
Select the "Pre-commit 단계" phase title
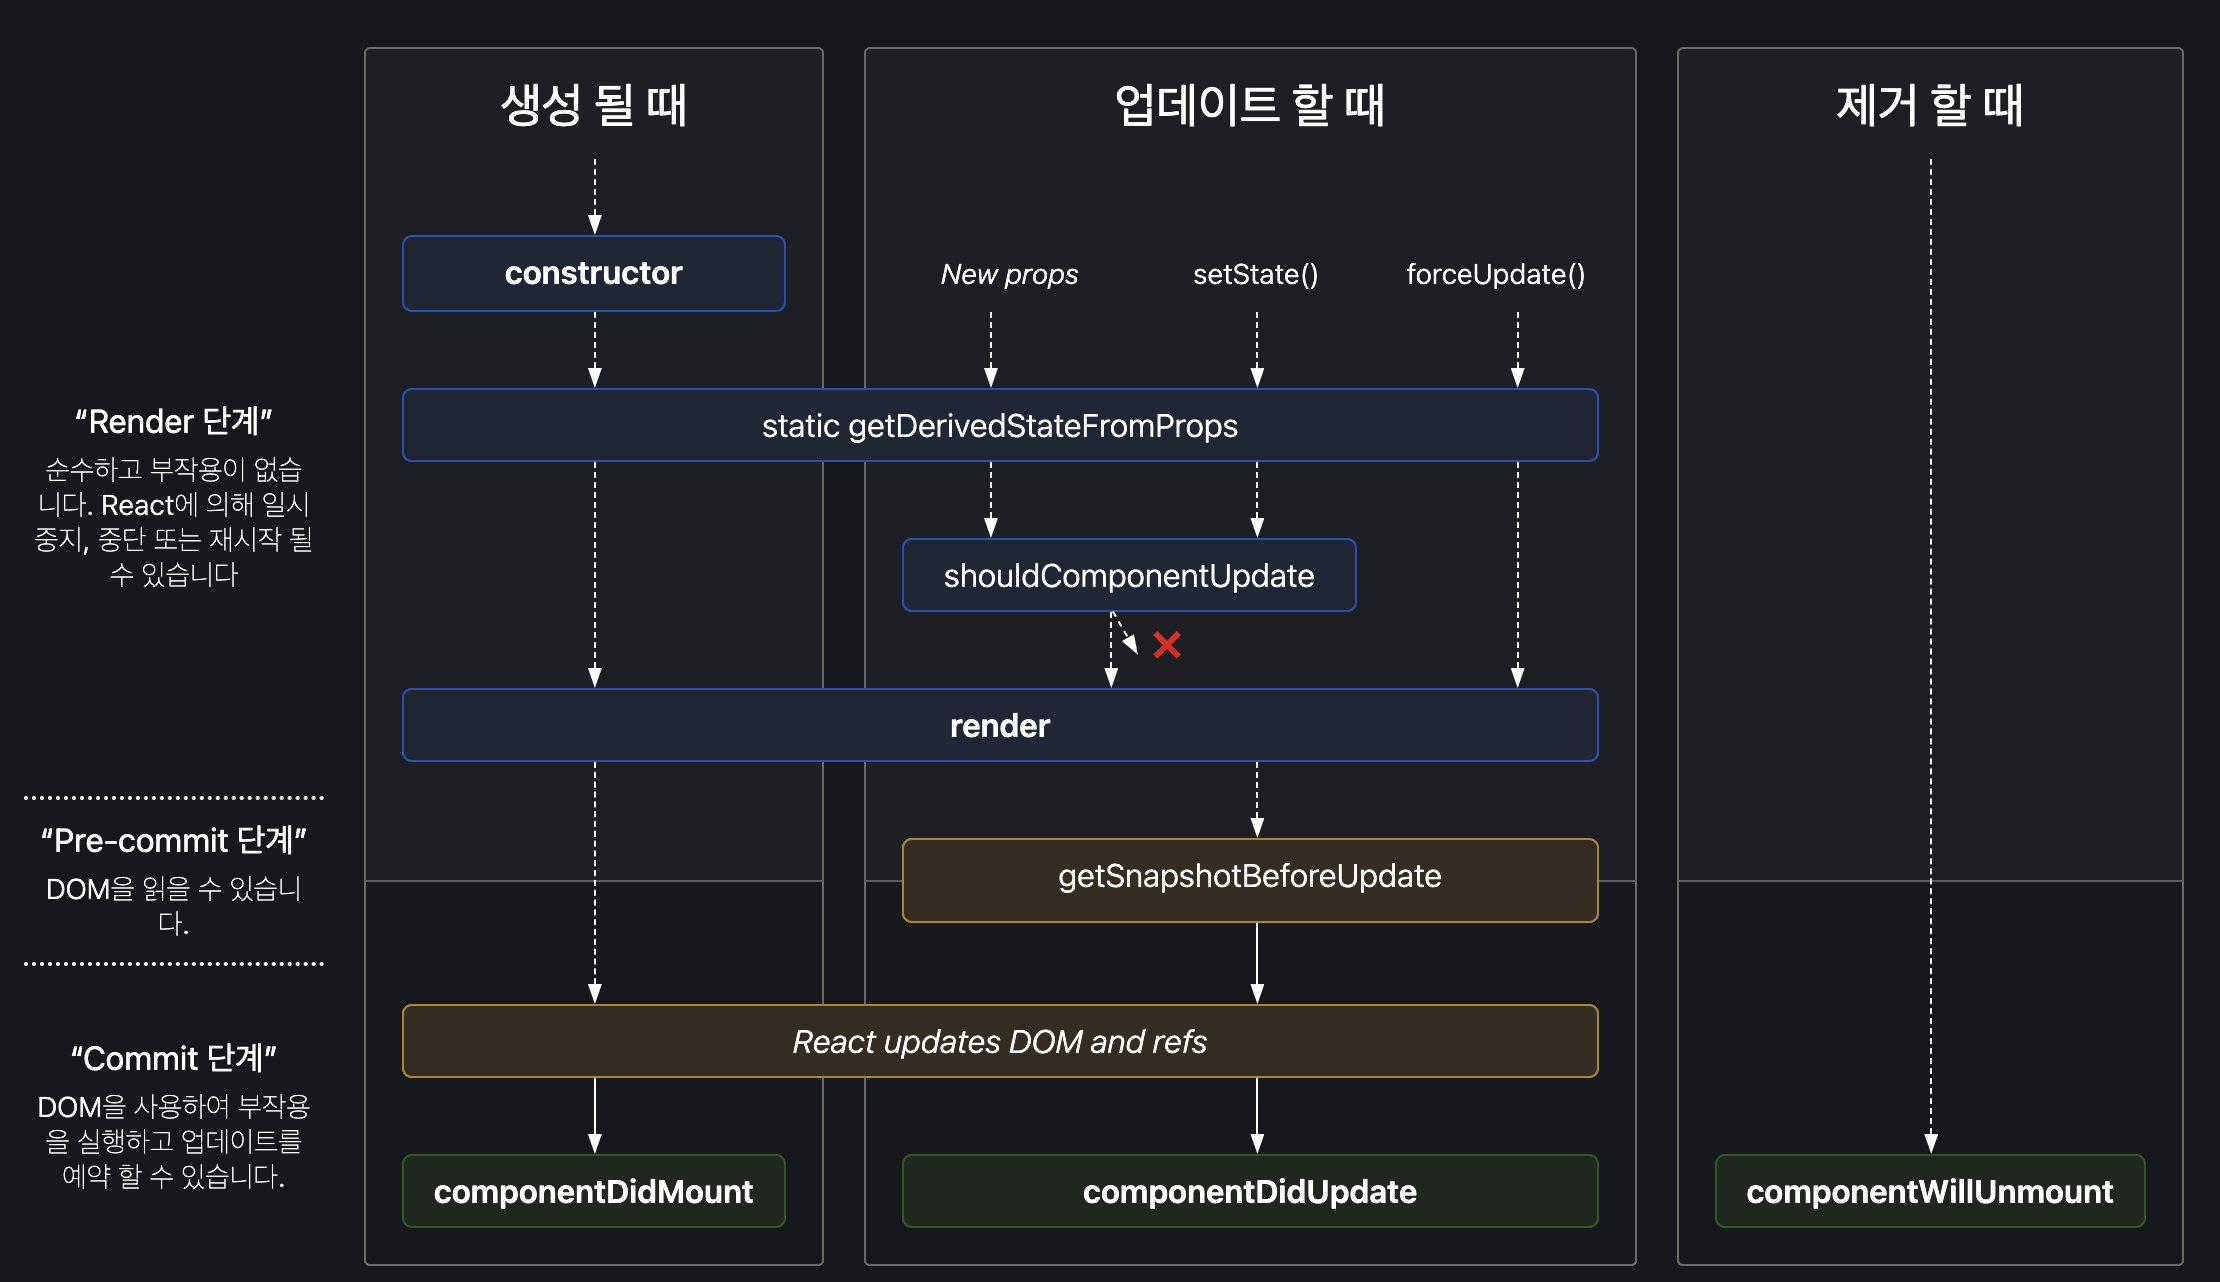click(174, 840)
